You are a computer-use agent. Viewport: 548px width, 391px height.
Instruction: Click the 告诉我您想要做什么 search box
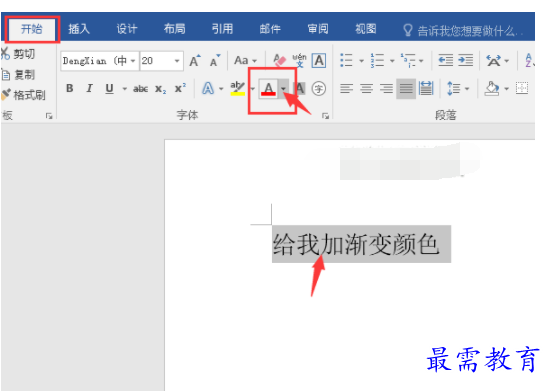[462, 31]
